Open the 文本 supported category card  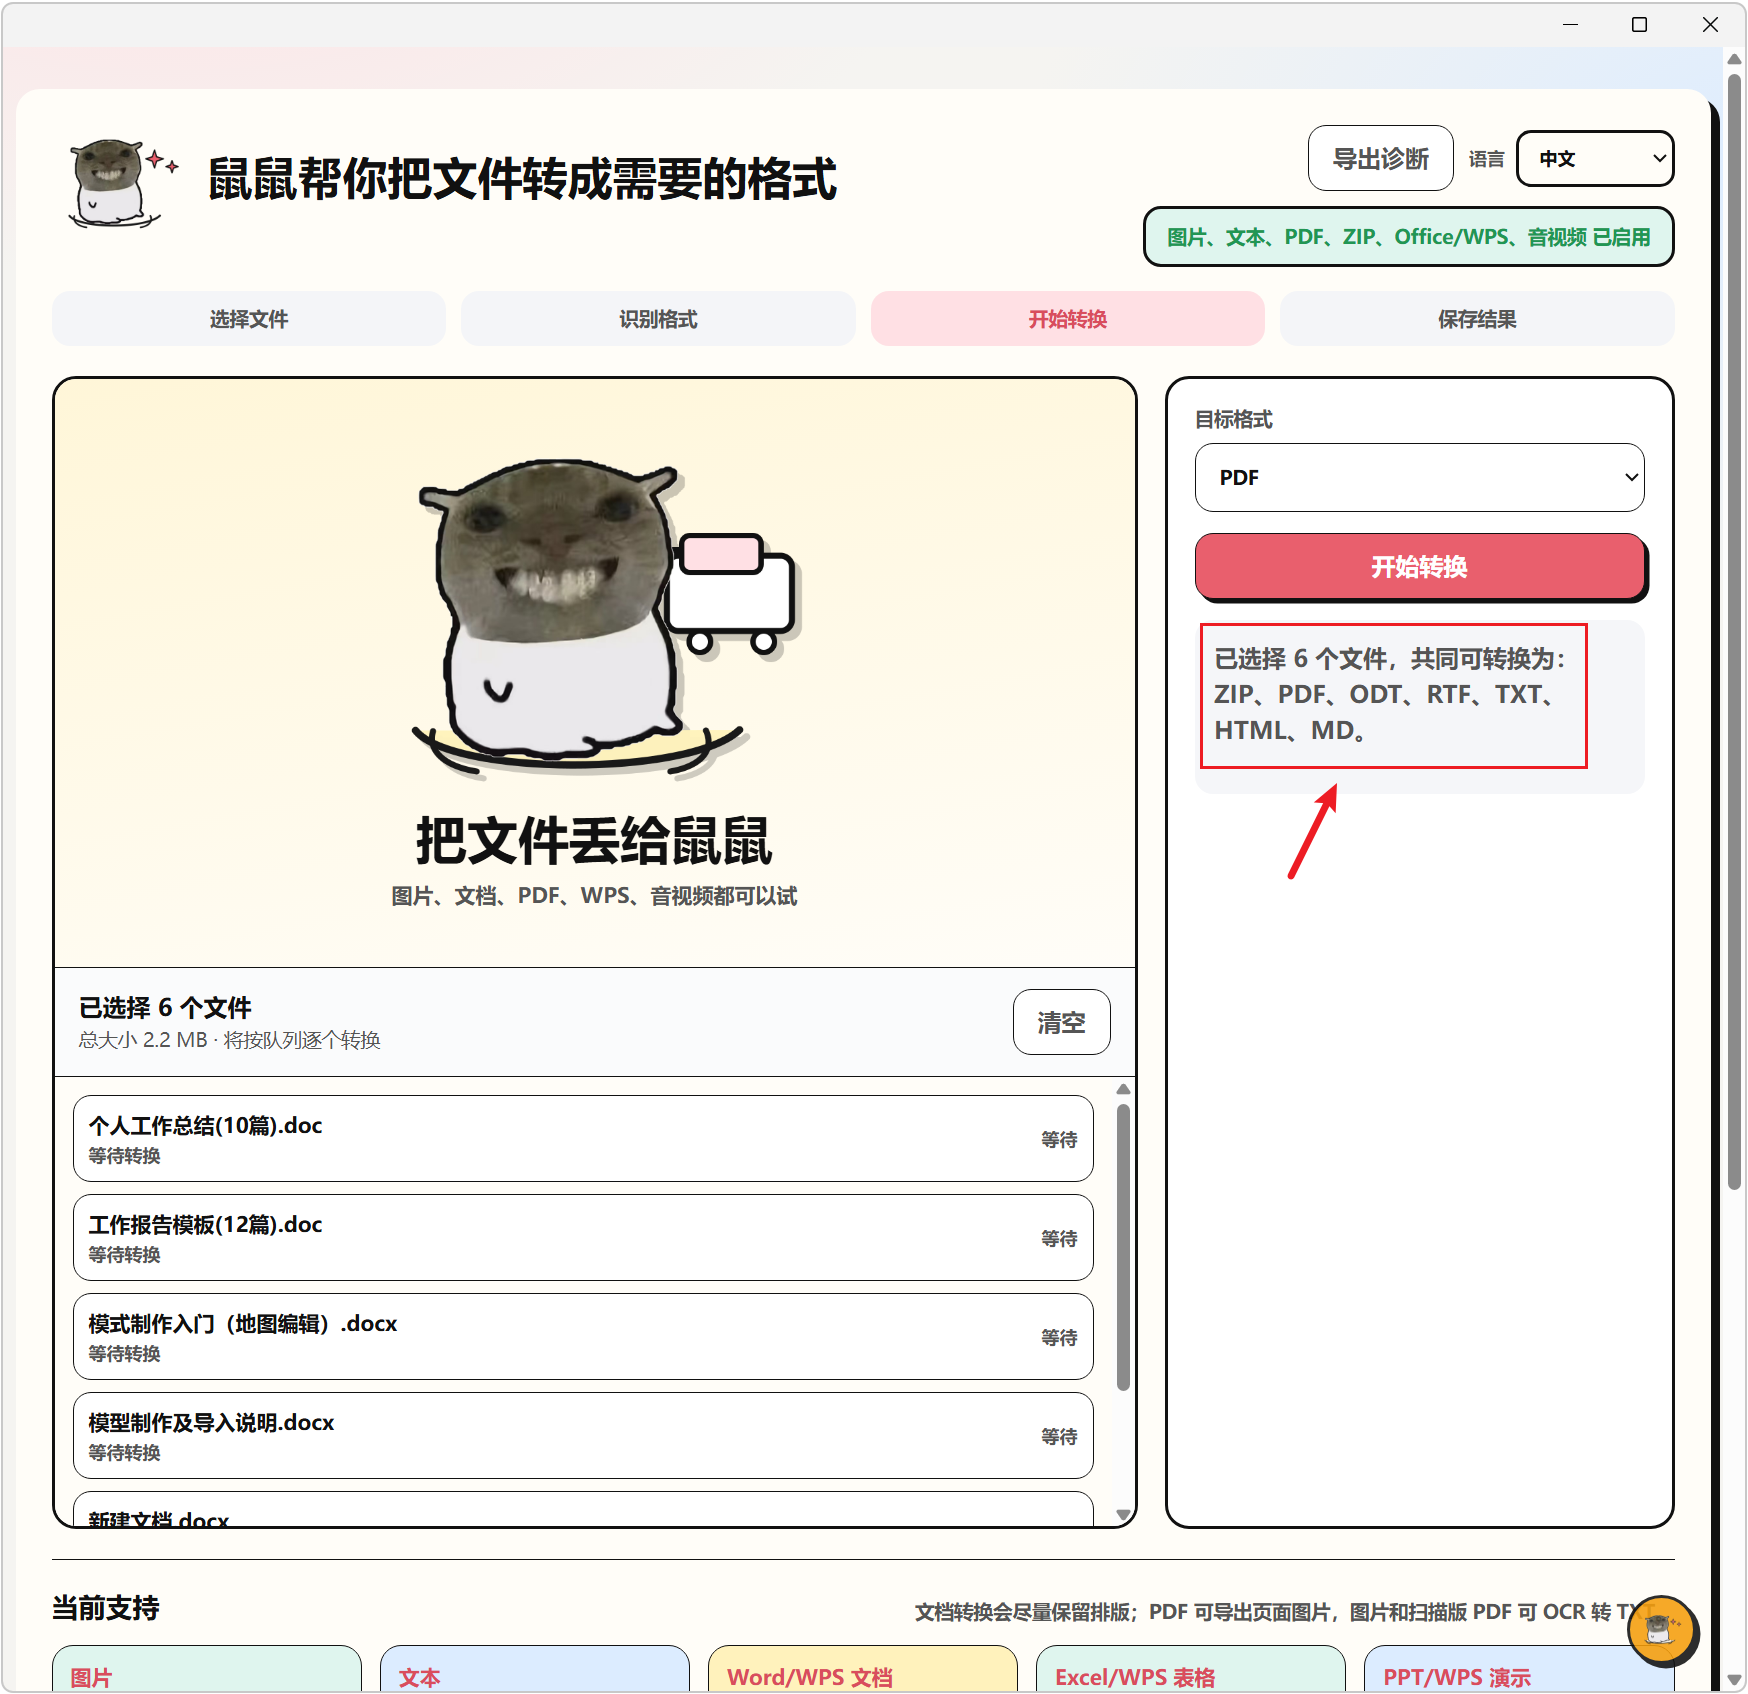[x=535, y=1668]
